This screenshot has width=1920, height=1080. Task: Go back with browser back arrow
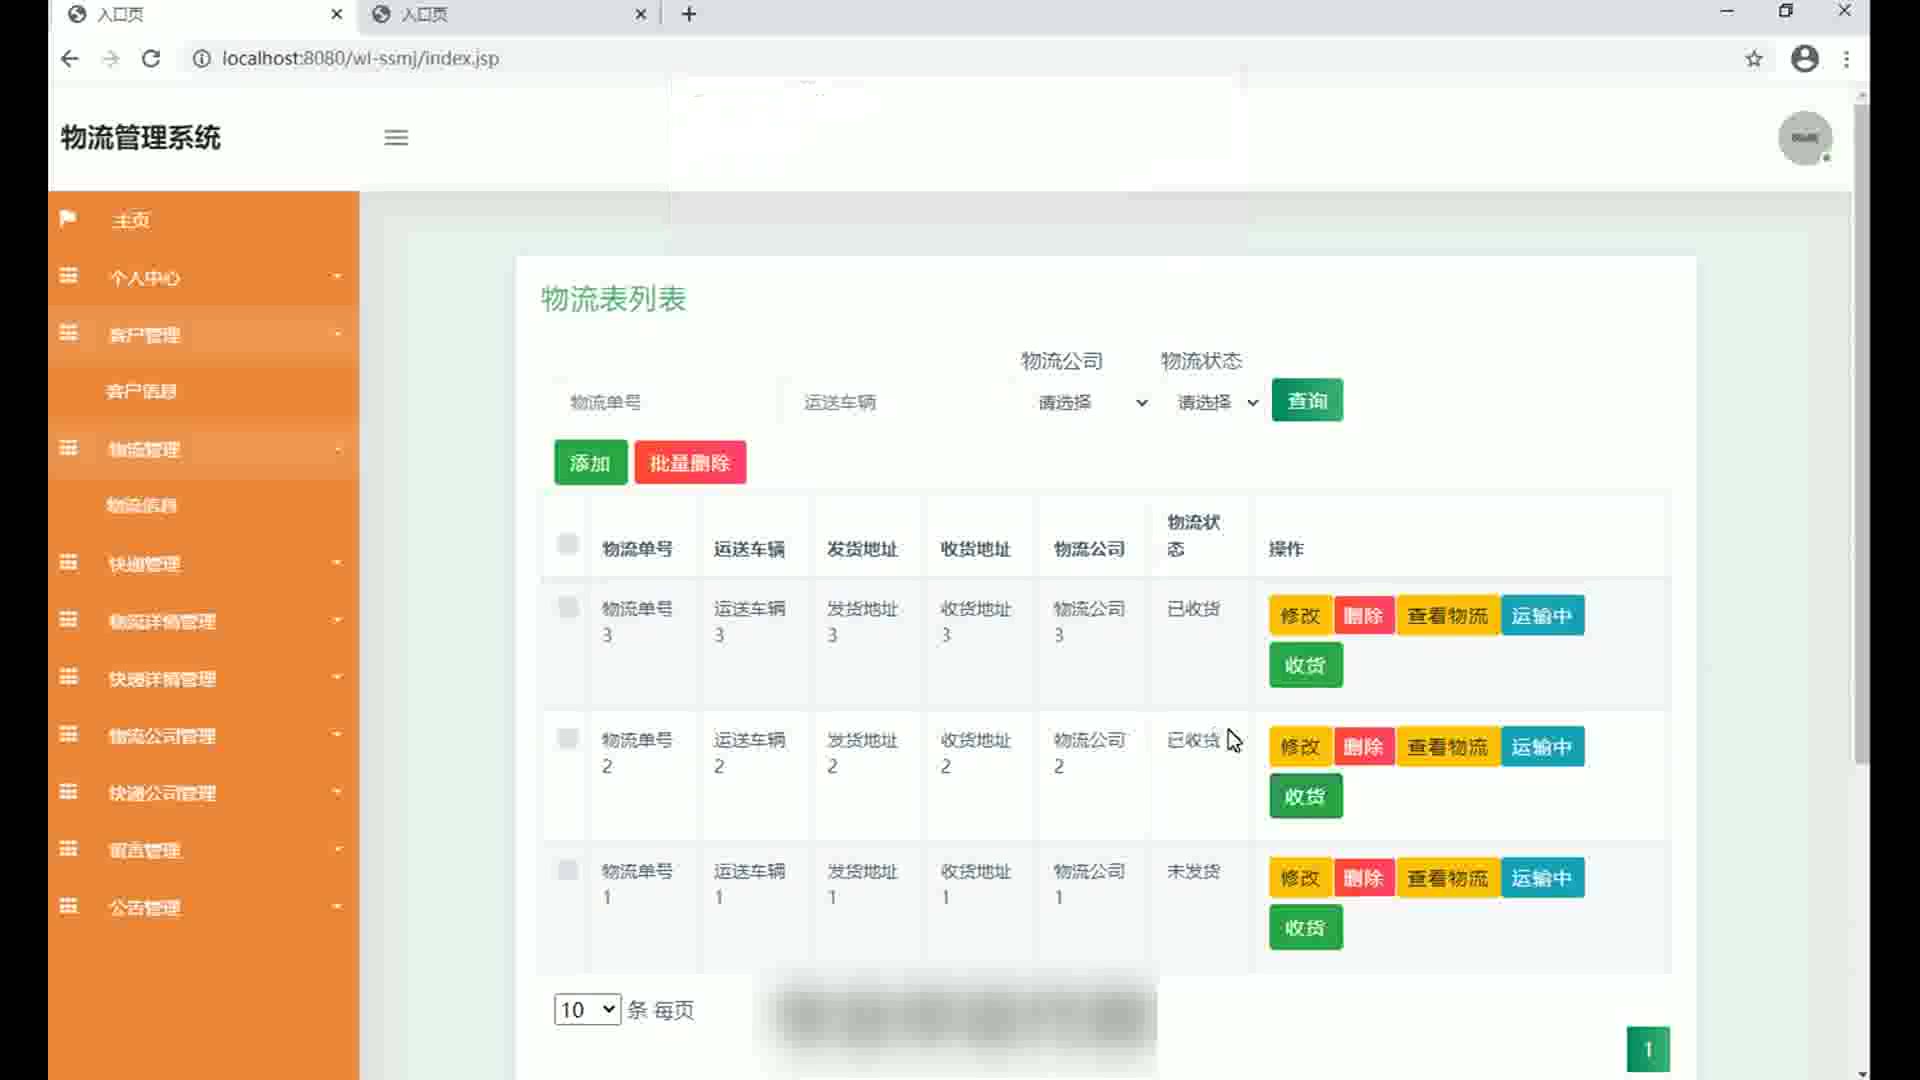coord(70,59)
